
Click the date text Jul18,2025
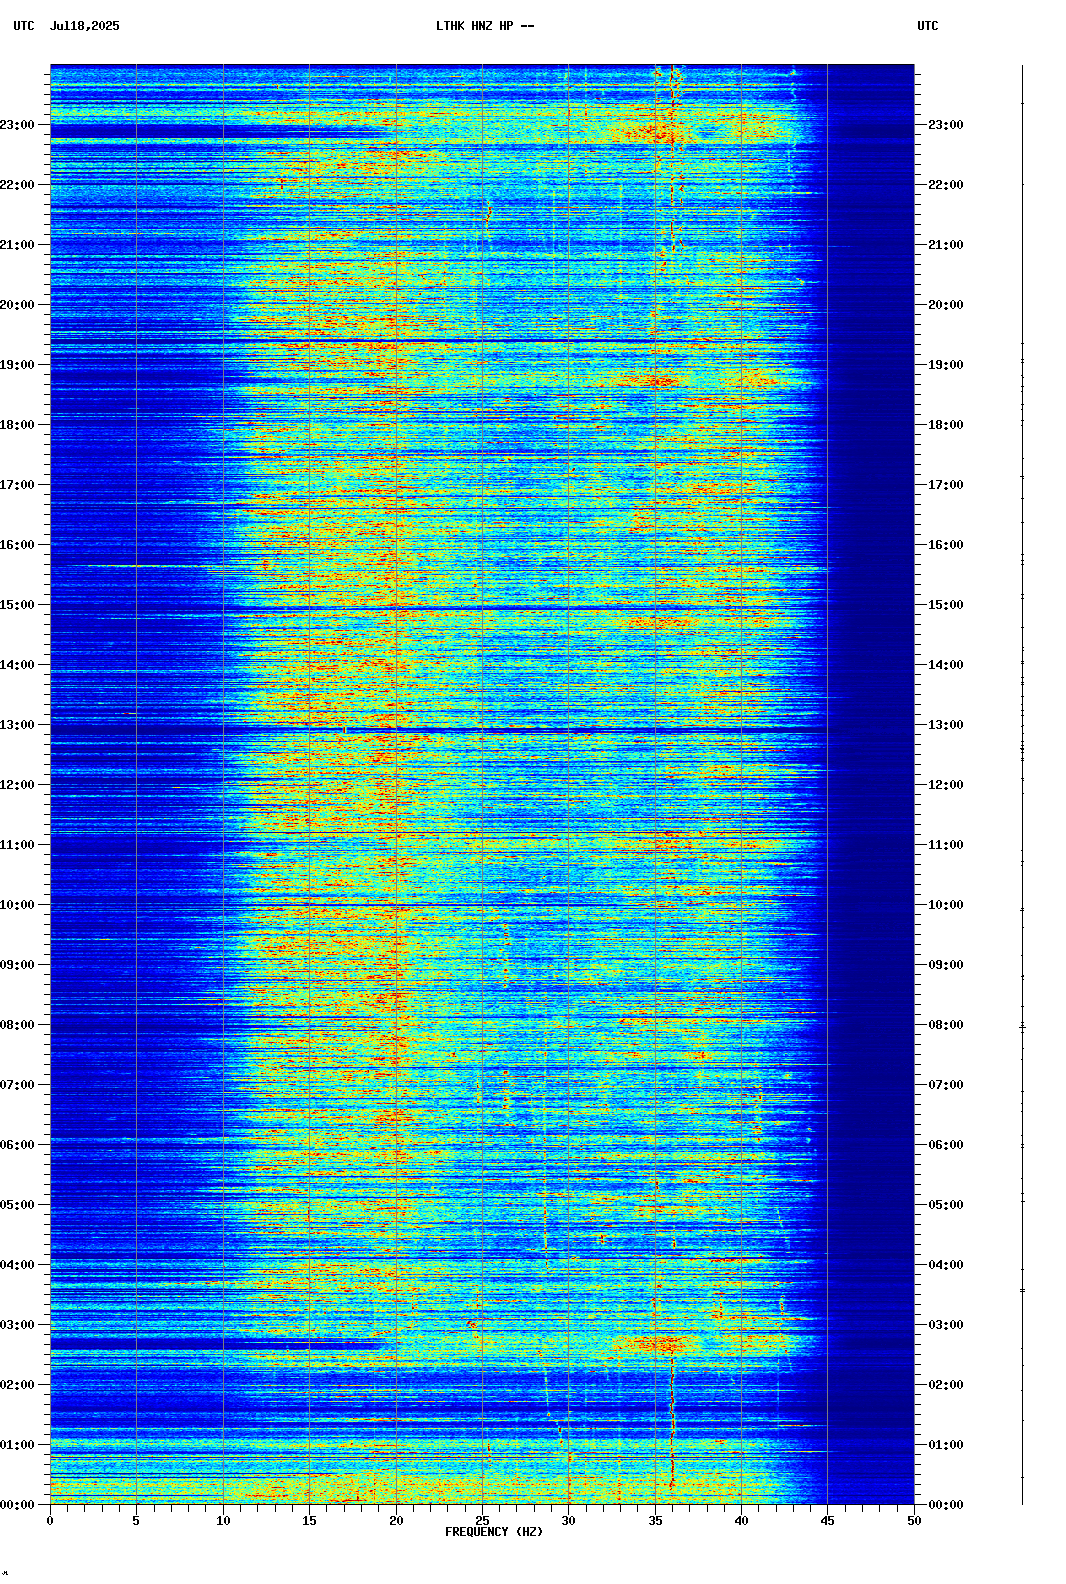pos(84,26)
